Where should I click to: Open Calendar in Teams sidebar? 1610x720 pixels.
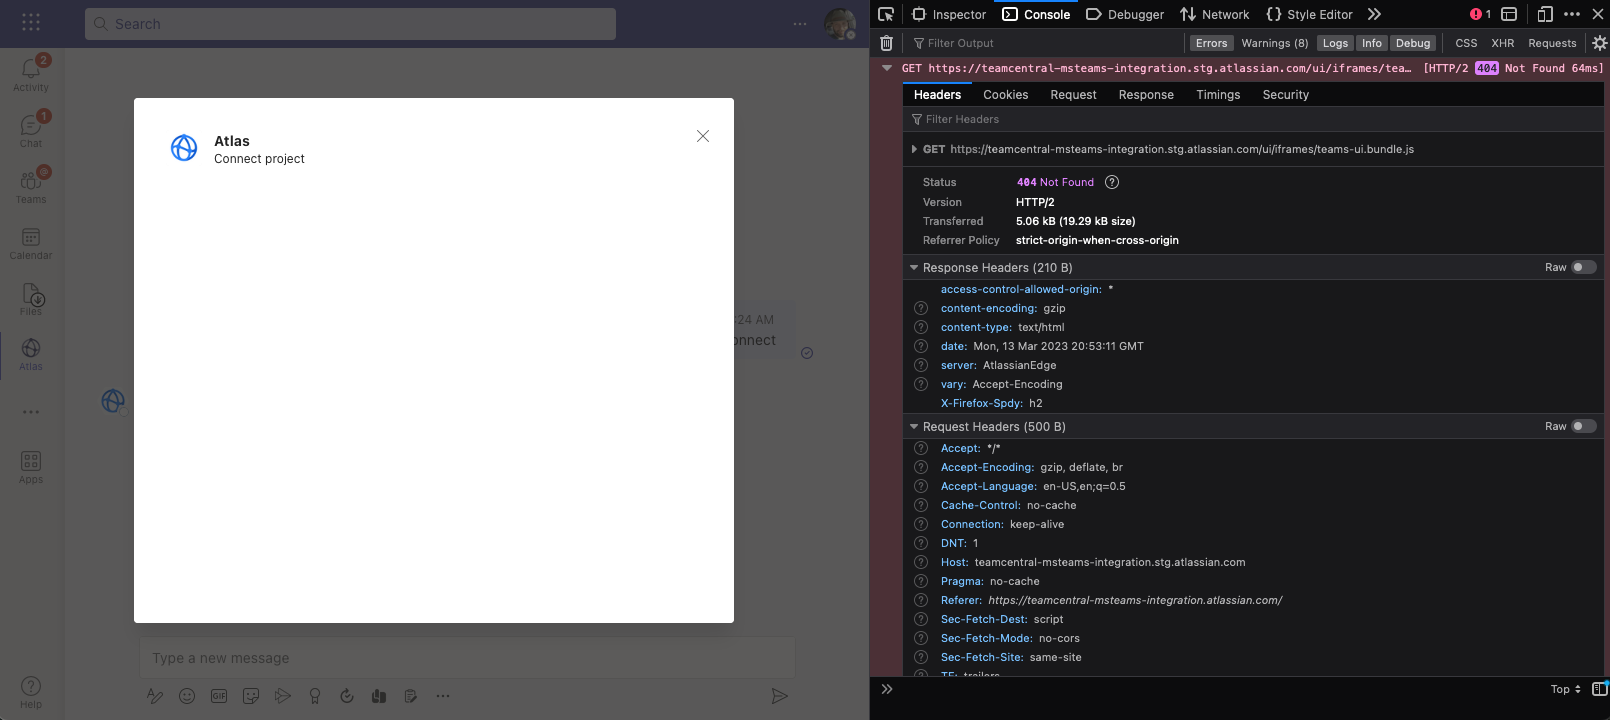pos(31,243)
